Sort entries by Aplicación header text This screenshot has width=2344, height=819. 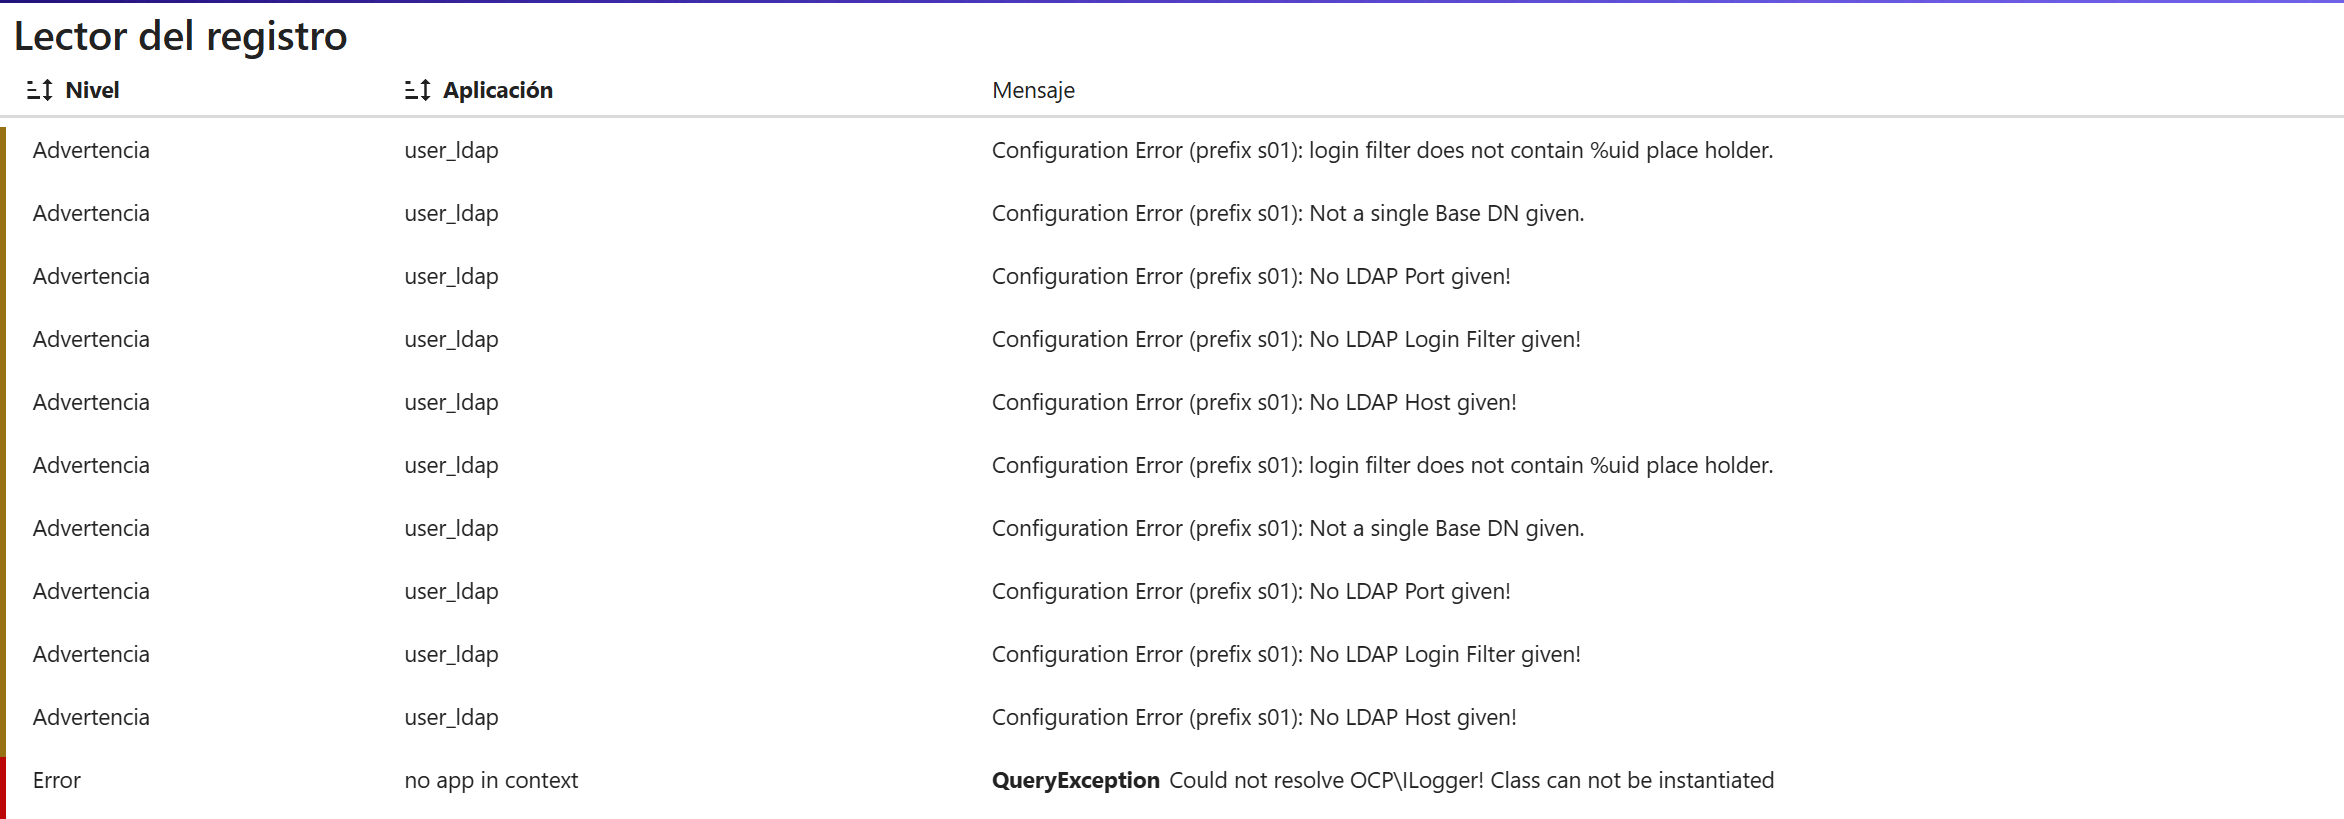(497, 90)
